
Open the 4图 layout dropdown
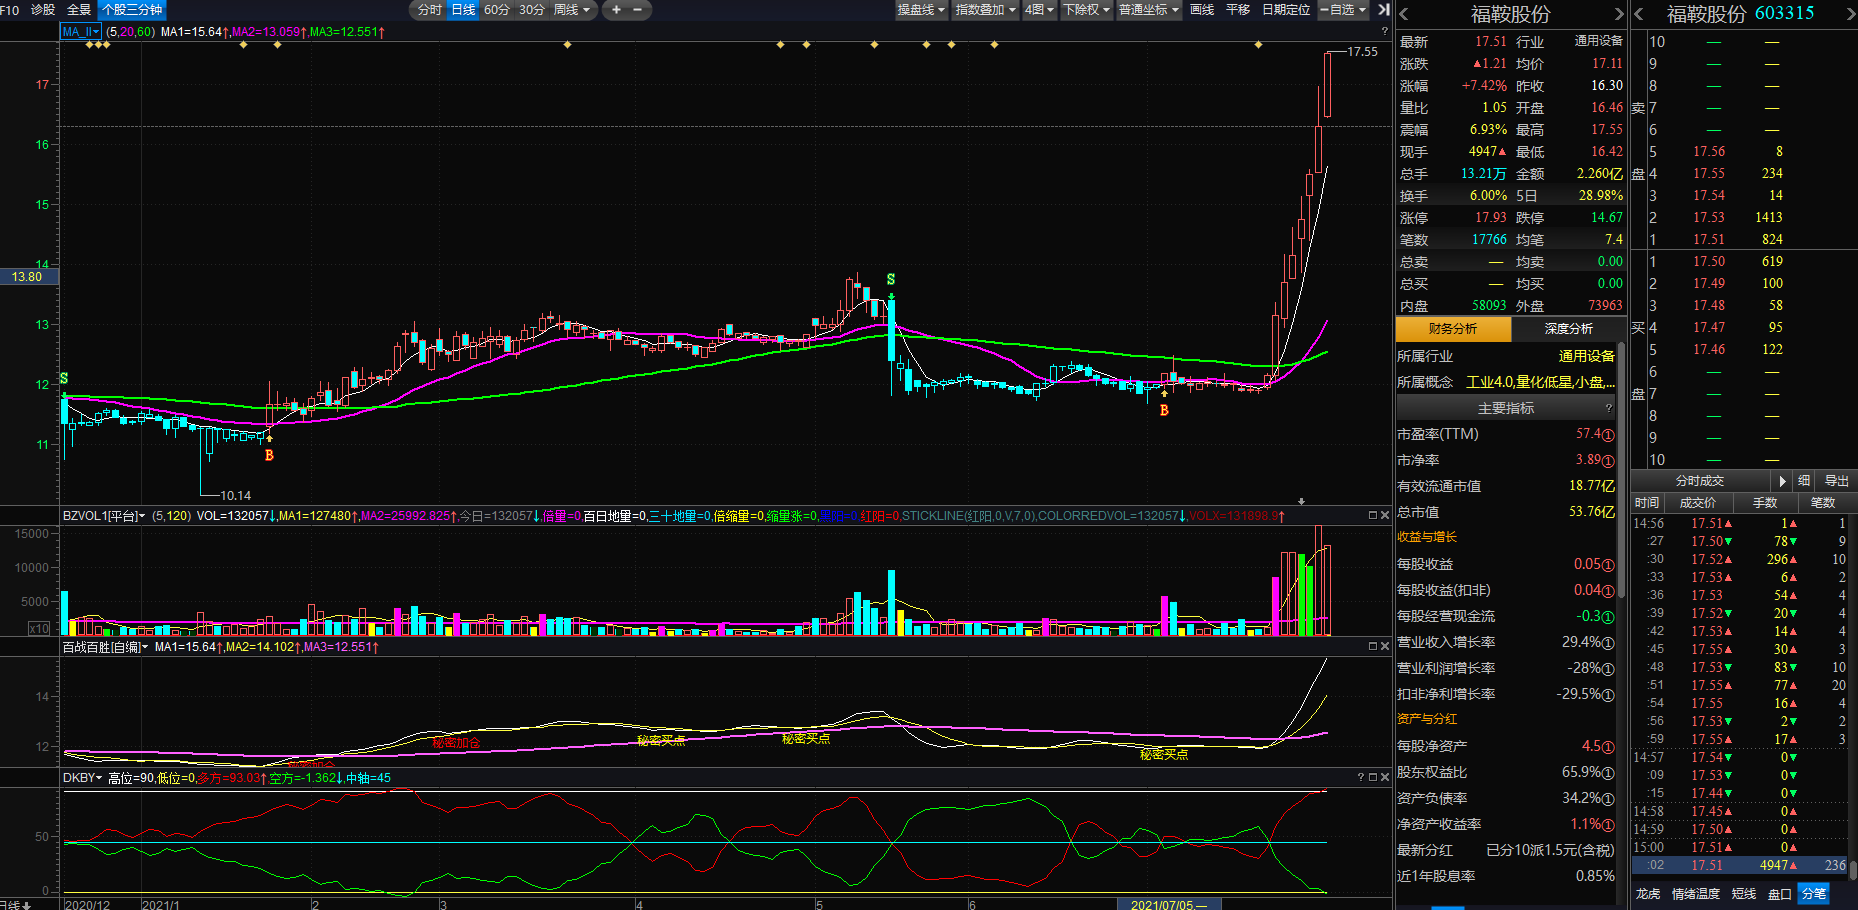[x=1039, y=10]
